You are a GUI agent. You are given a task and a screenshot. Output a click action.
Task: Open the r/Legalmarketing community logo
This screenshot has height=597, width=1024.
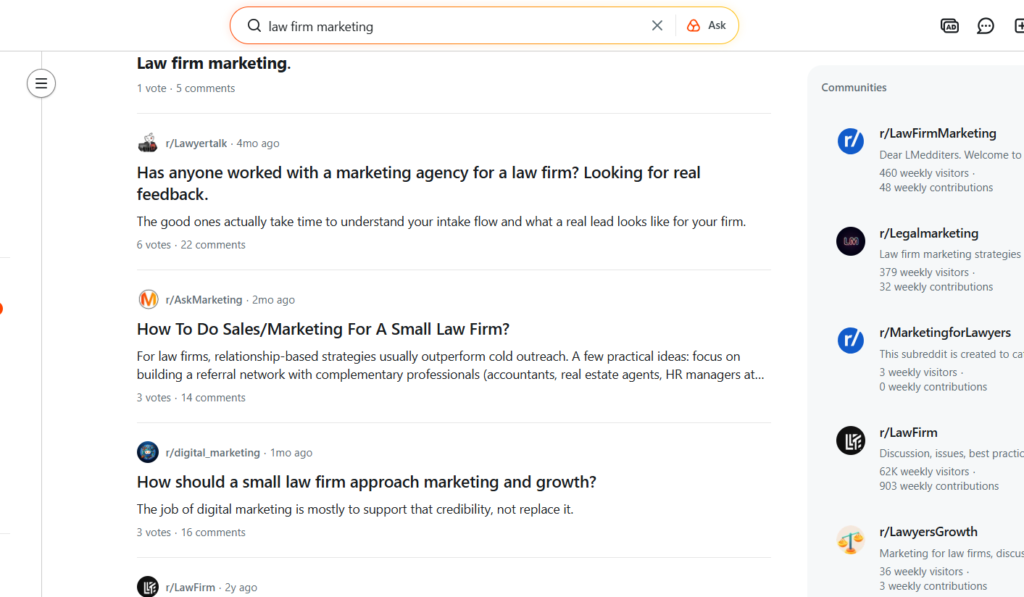[850, 241]
